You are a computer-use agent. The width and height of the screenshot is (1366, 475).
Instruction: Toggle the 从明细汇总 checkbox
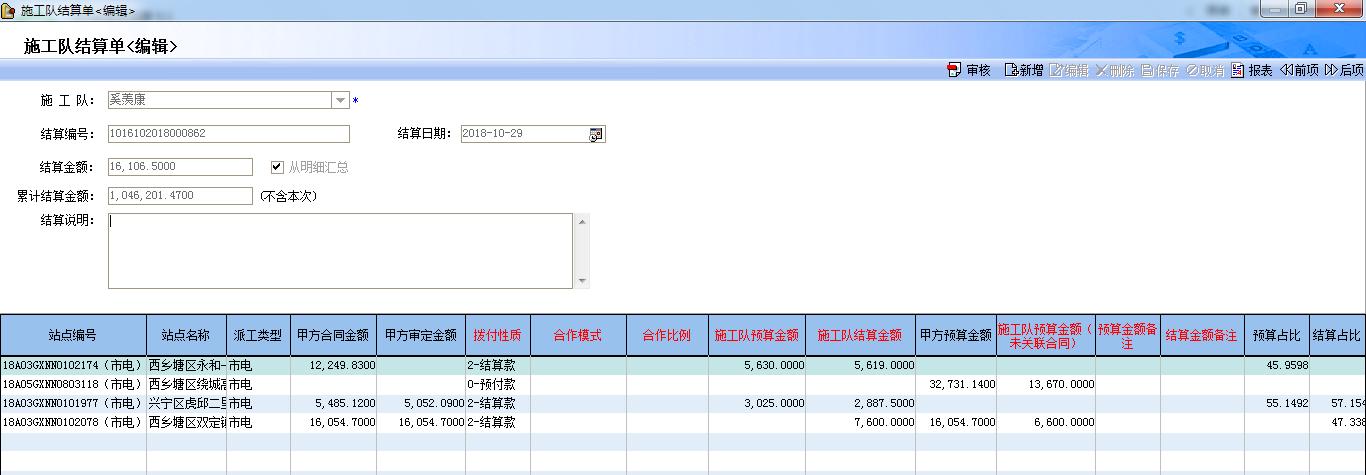click(278, 167)
